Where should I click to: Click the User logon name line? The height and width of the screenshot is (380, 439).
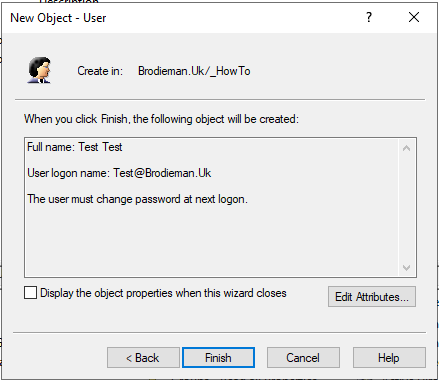coord(119,173)
